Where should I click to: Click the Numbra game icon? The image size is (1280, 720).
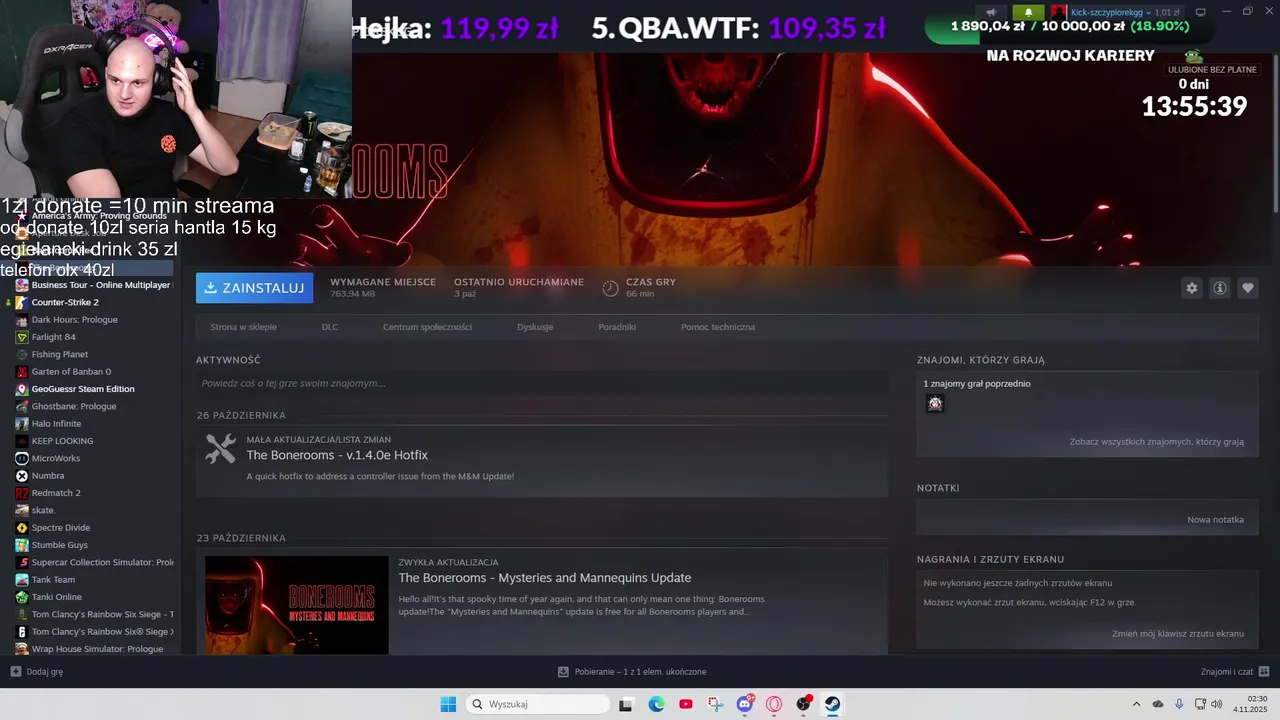coord(22,476)
